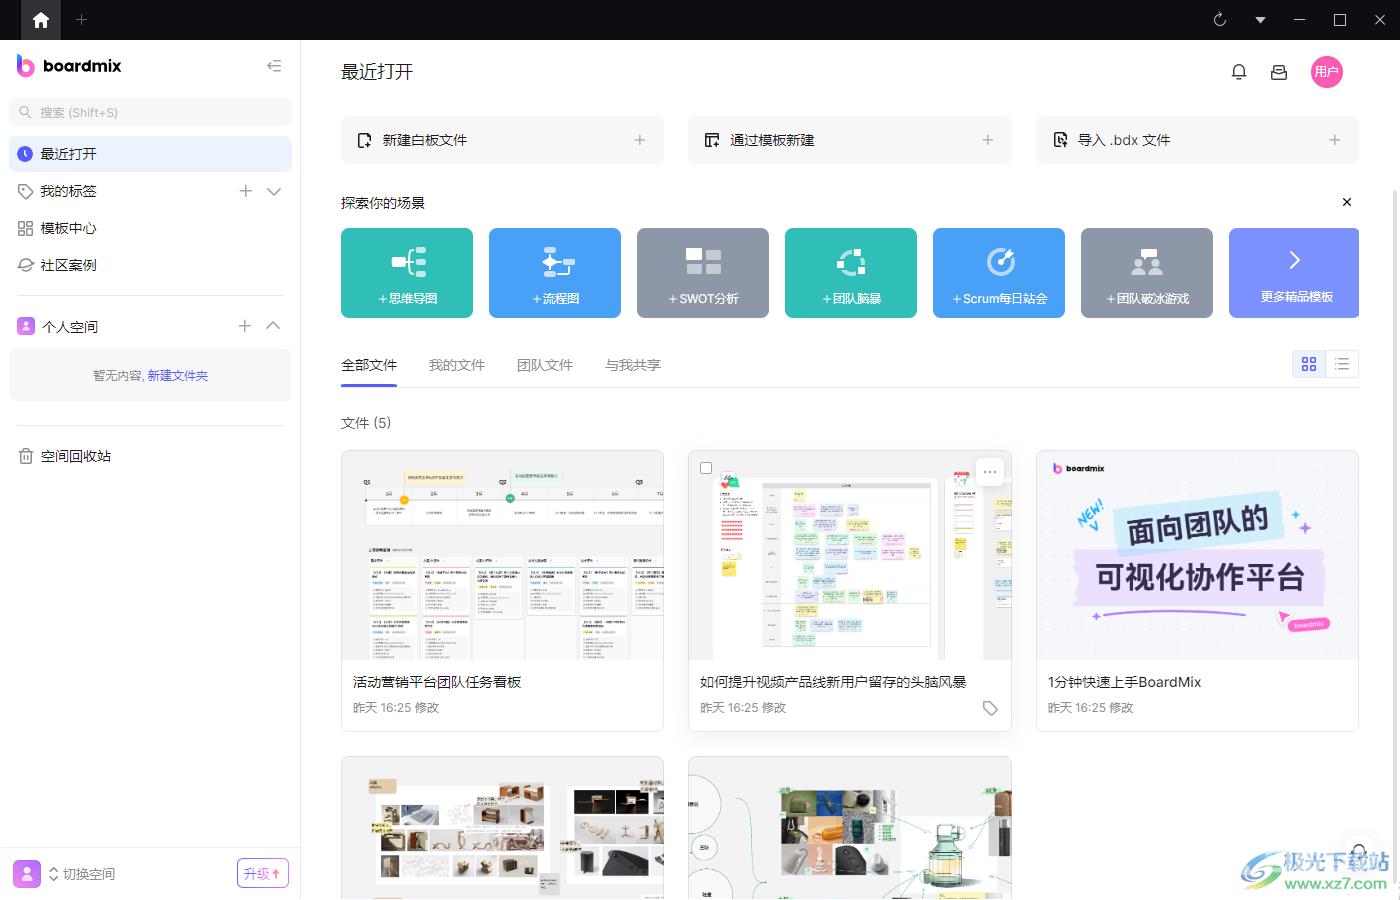
Task: Open the notification bell
Action: 1239,72
